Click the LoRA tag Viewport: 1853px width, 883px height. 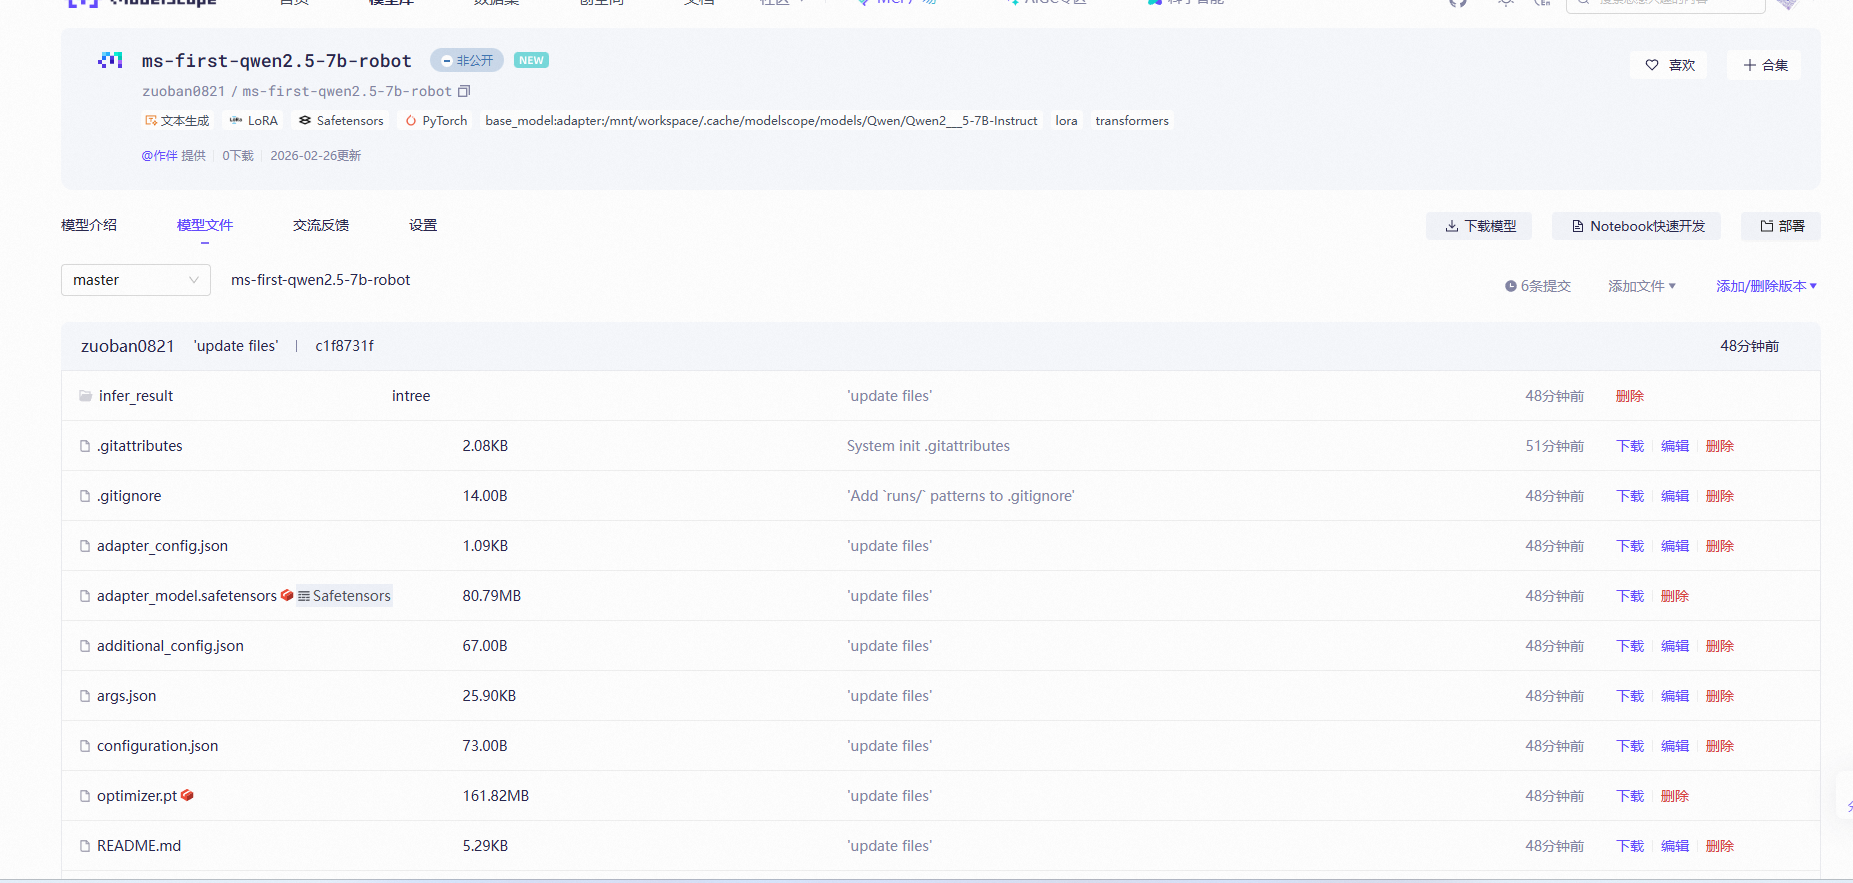pos(253,121)
